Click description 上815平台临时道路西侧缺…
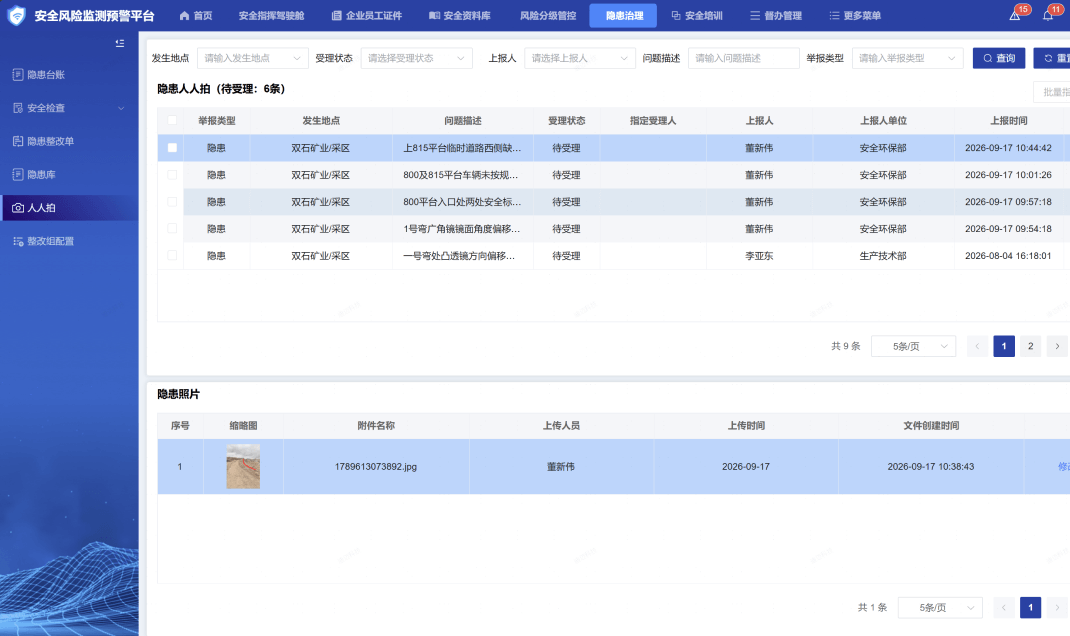The image size is (1070, 636). [x=462, y=147]
